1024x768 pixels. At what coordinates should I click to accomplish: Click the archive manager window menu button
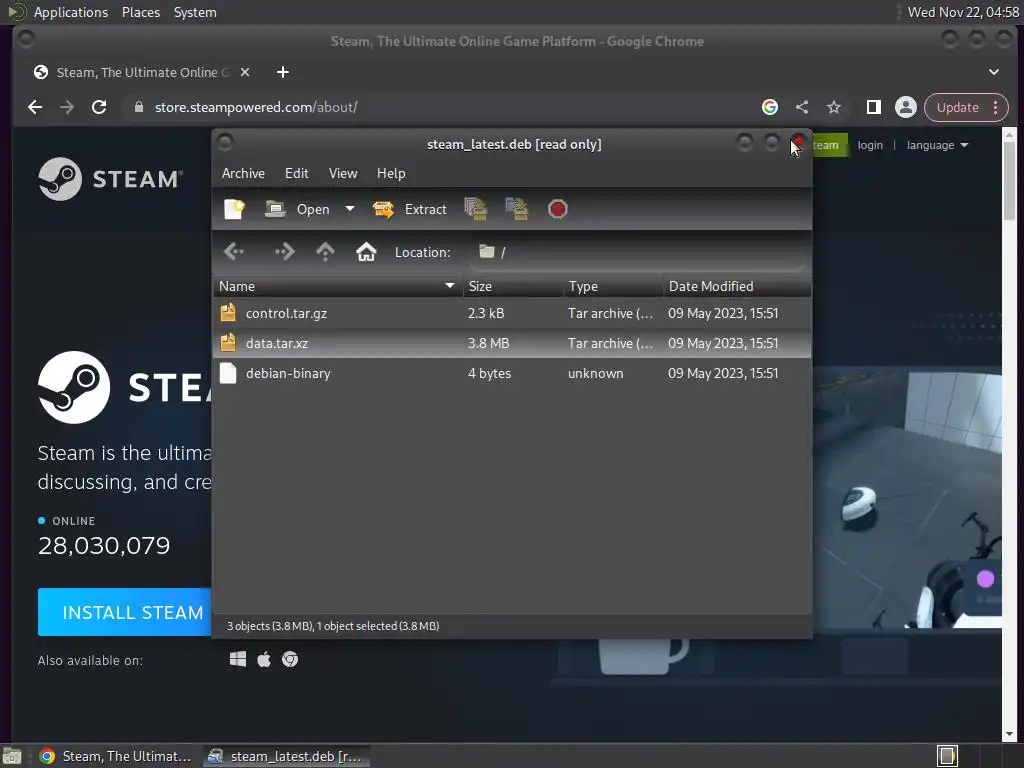point(225,142)
